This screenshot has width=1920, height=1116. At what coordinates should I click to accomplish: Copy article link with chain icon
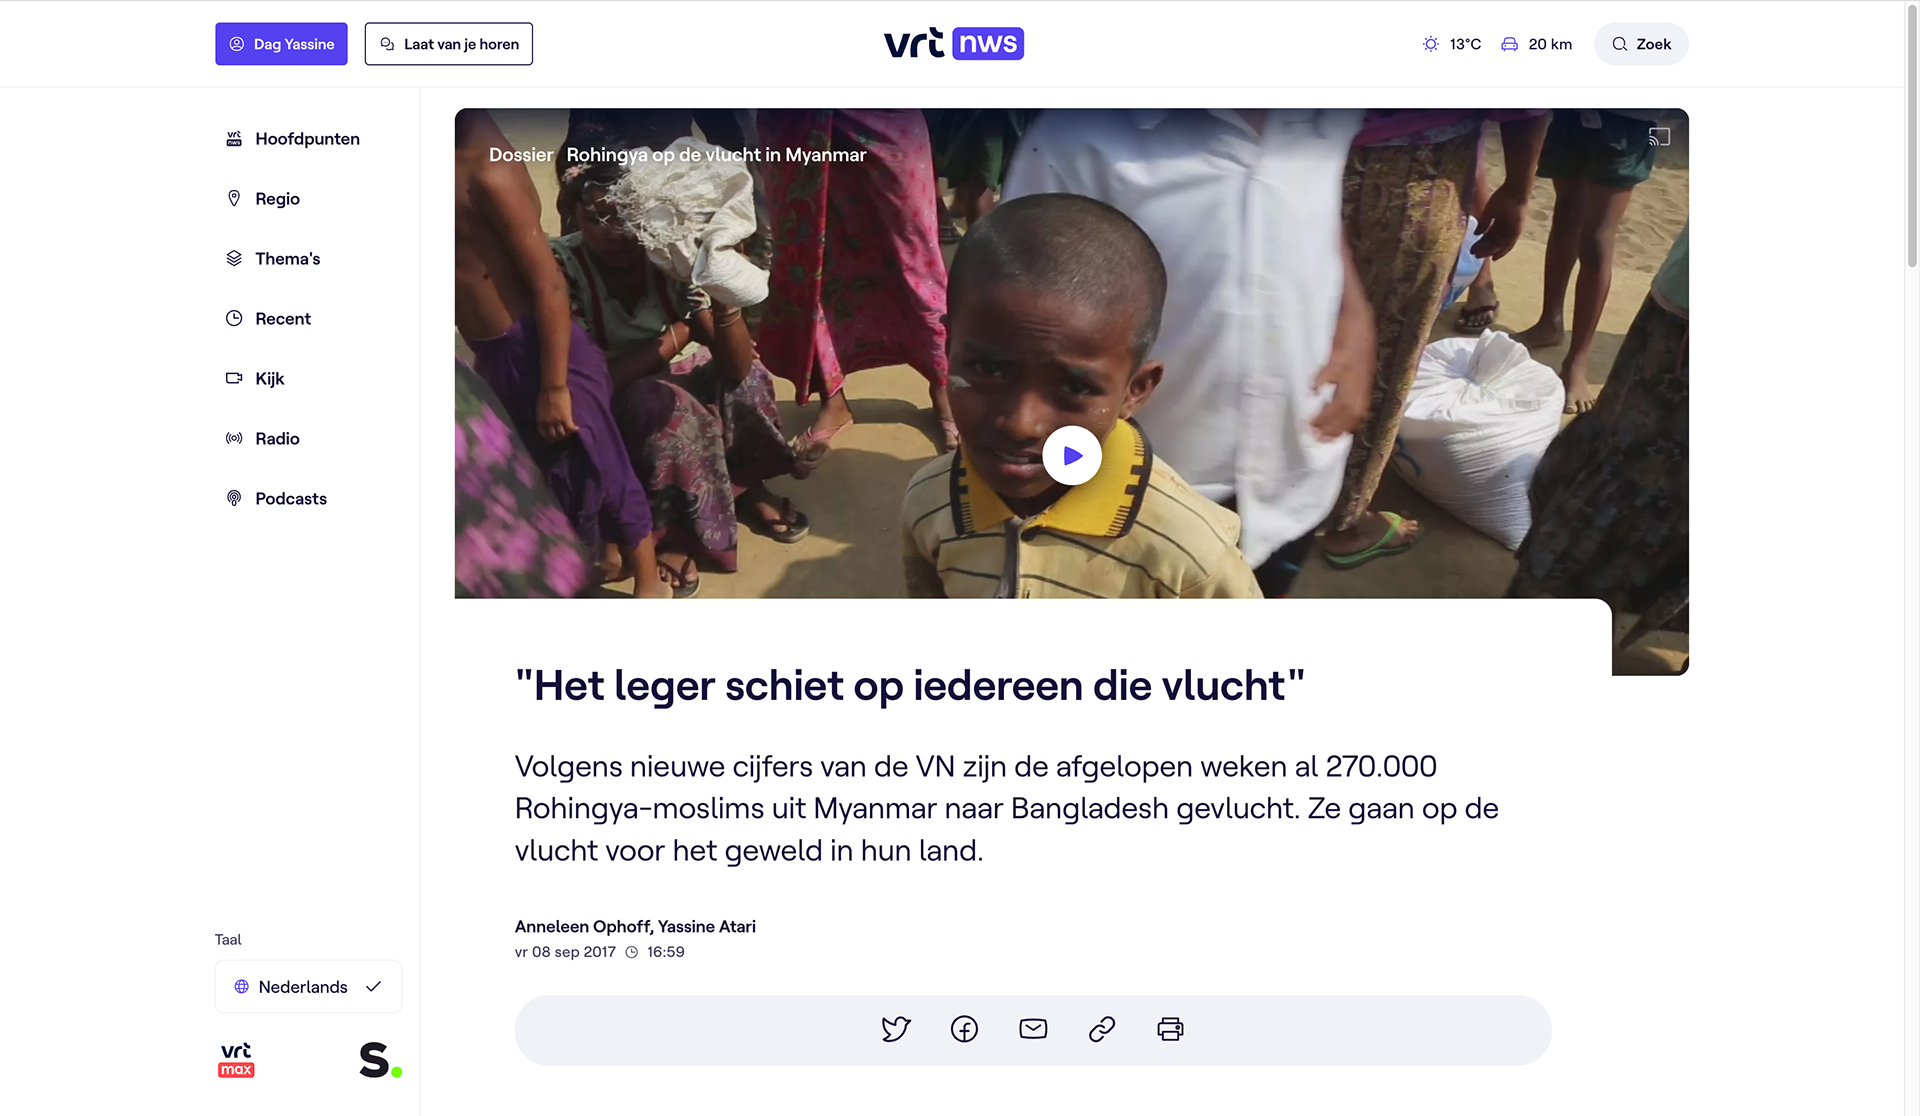(x=1102, y=1029)
